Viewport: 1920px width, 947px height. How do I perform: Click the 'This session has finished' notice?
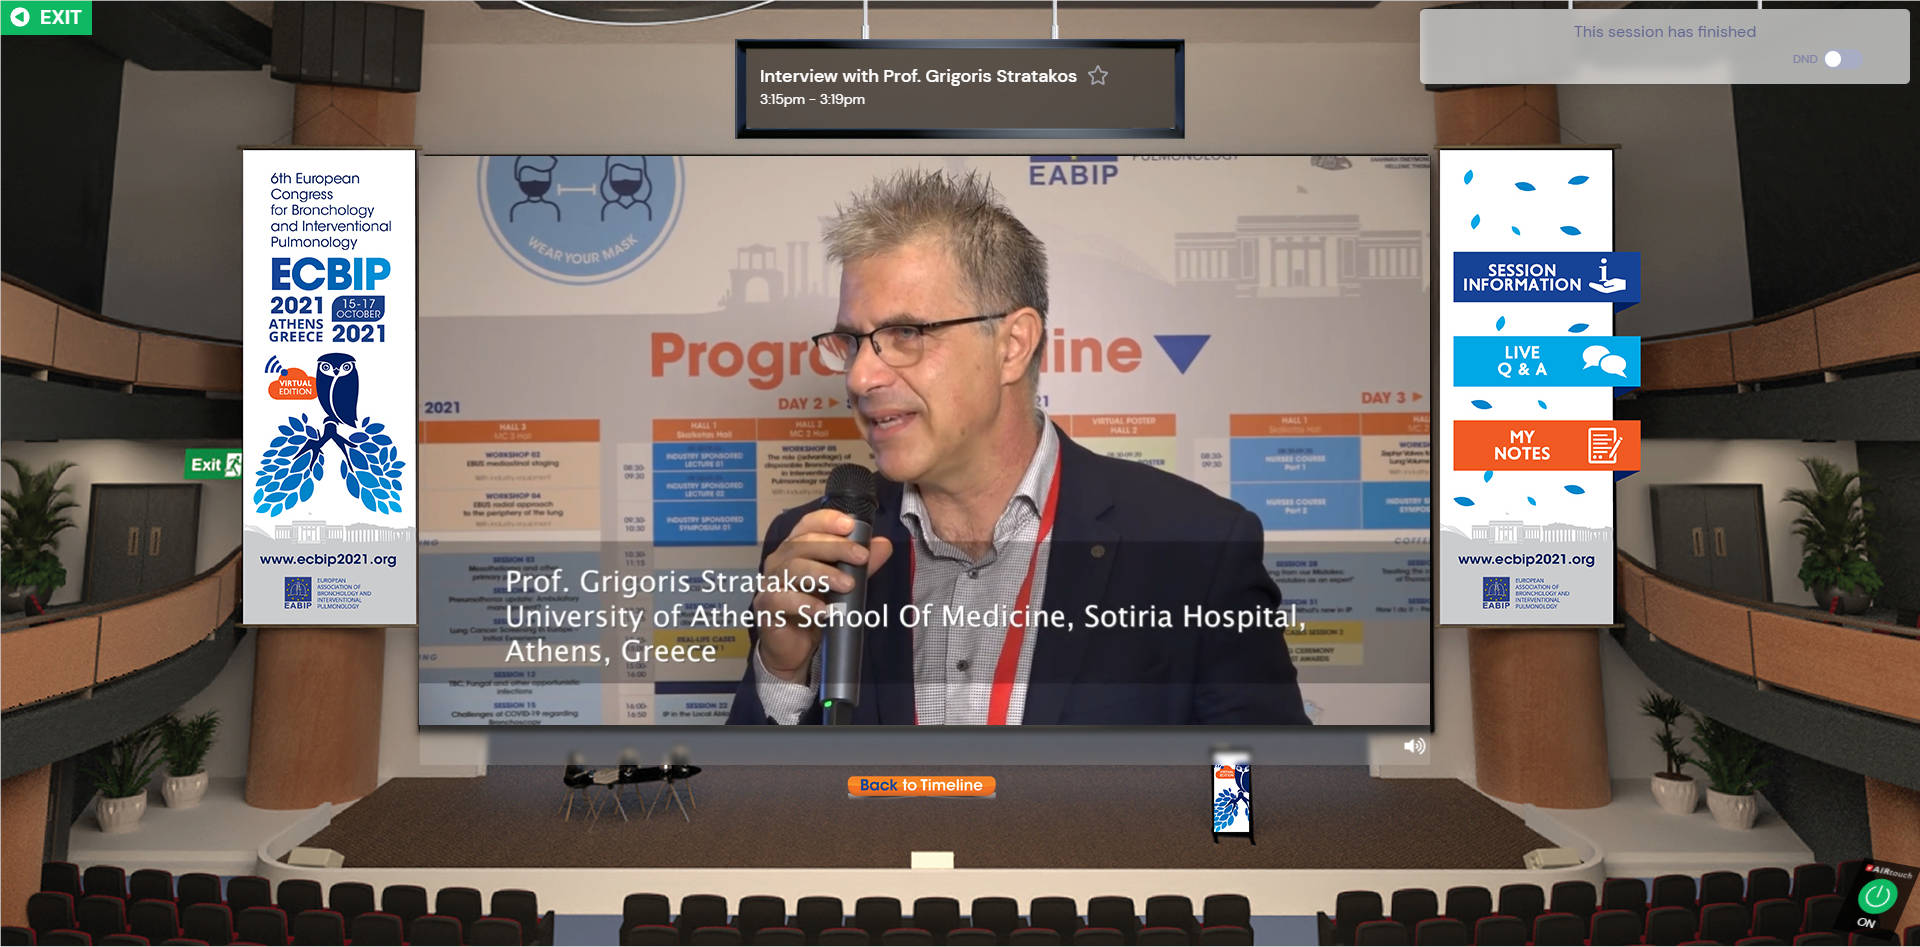coord(1664,32)
